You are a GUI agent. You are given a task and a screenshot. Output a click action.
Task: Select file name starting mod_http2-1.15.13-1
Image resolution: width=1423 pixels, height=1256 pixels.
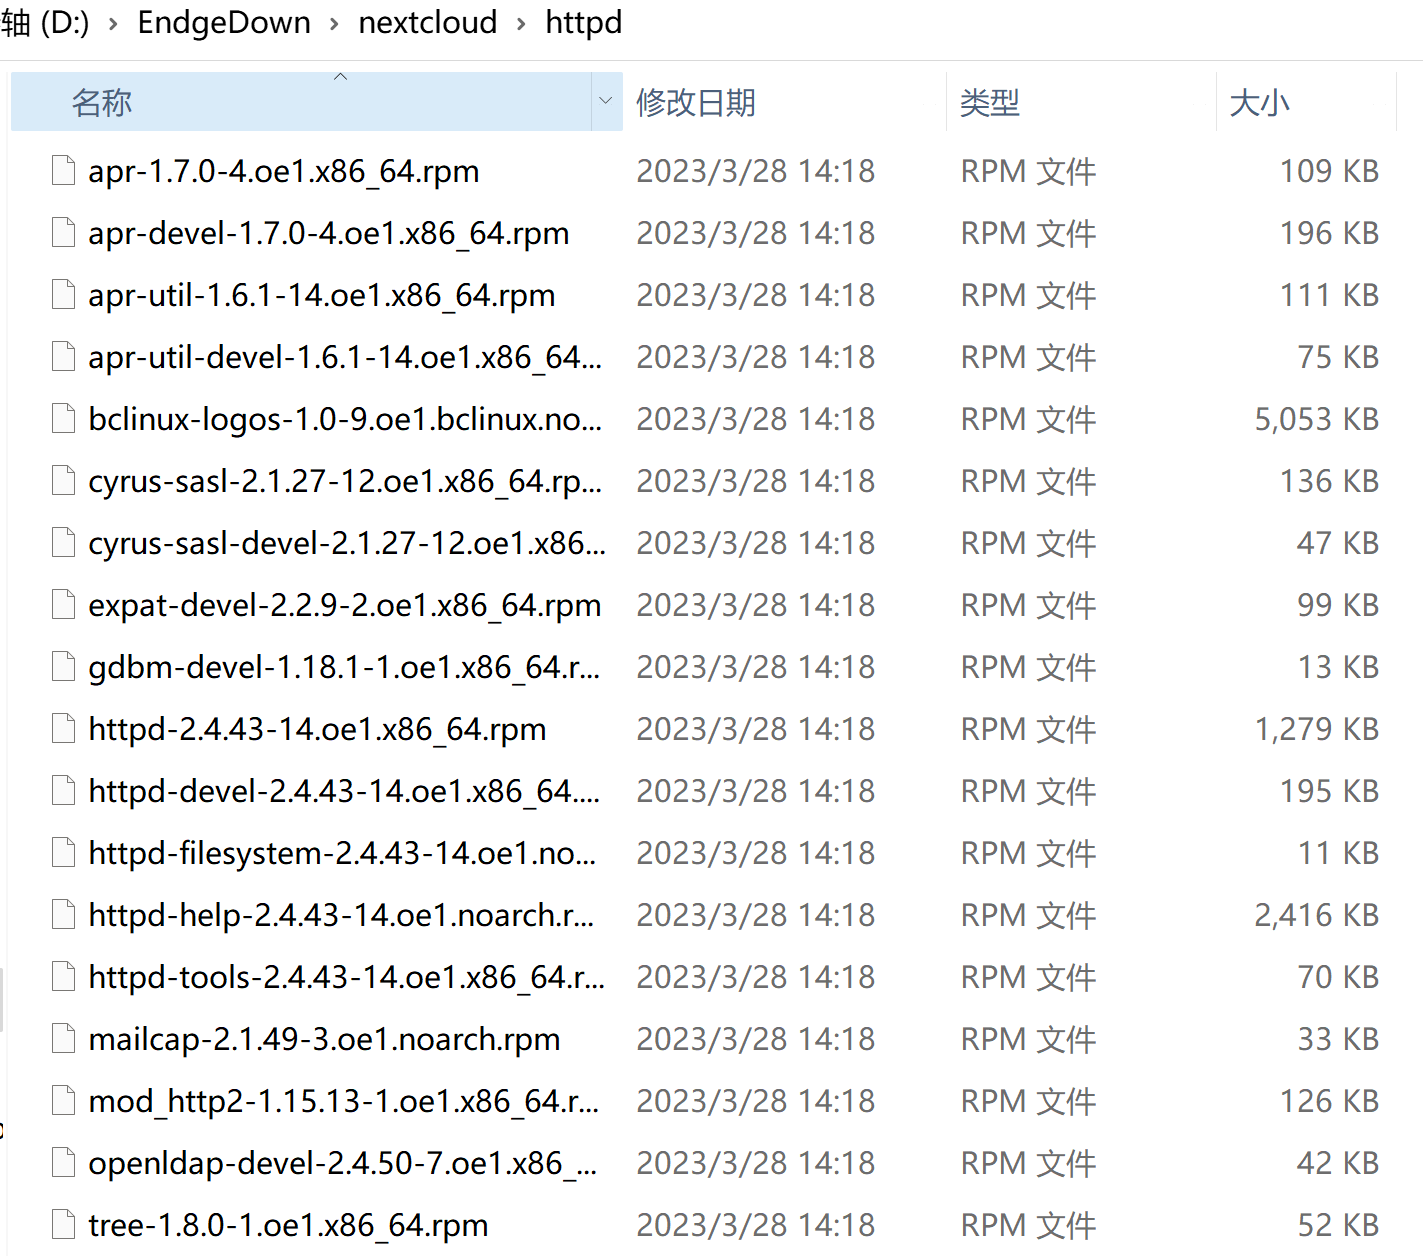point(344,1101)
